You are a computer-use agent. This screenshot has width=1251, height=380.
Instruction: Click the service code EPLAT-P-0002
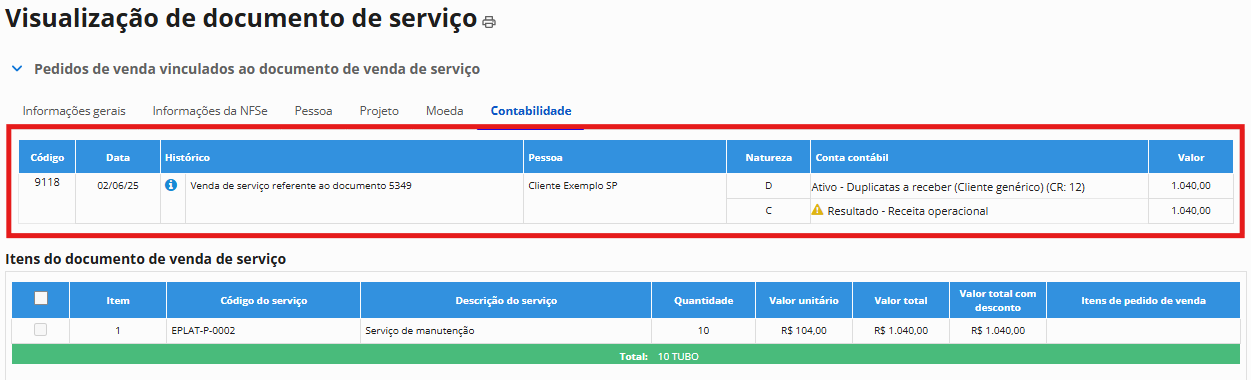click(203, 330)
